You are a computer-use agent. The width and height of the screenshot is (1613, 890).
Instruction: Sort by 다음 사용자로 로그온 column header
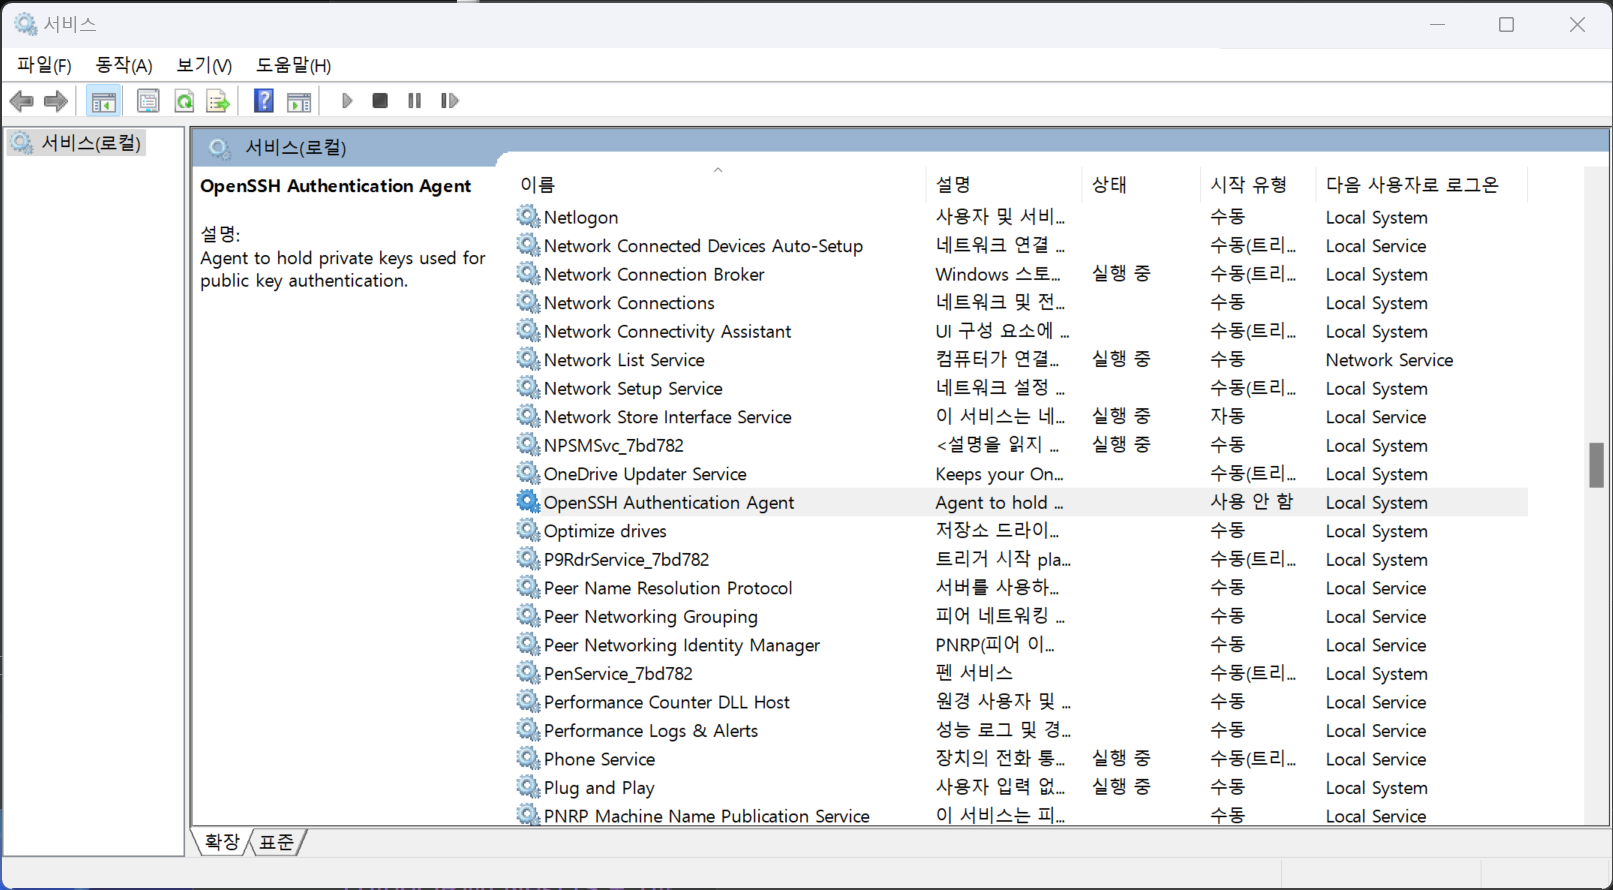pos(1422,184)
